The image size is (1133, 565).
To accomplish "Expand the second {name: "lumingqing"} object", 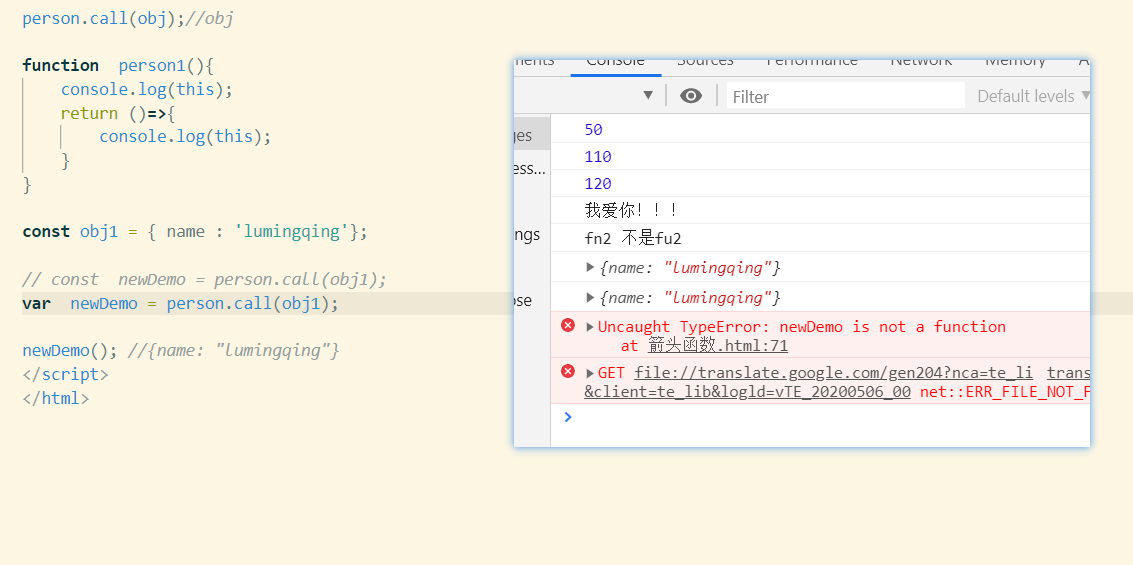I will [x=590, y=298].
